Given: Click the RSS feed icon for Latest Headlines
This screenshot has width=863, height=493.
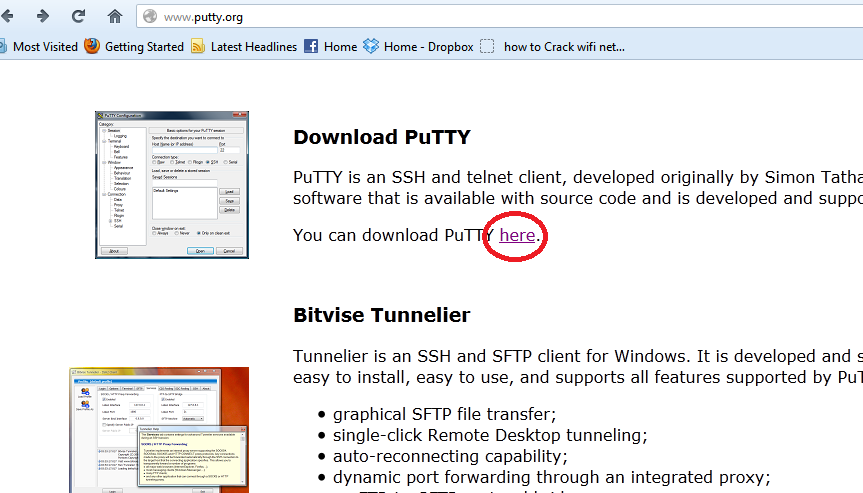Looking at the screenshot, I should (198, 46).
